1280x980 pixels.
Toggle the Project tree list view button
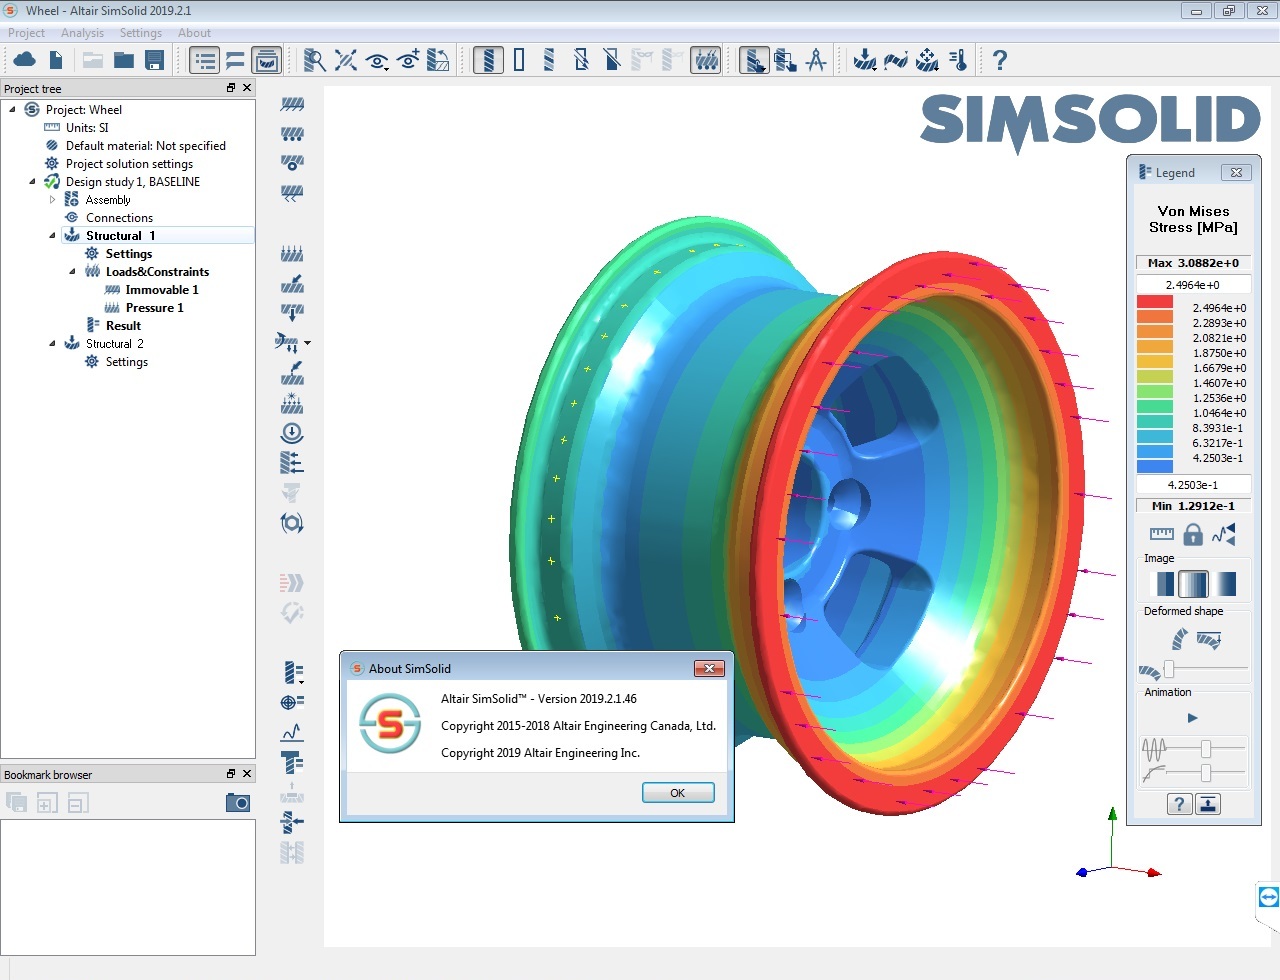click(x=204, y=61)
